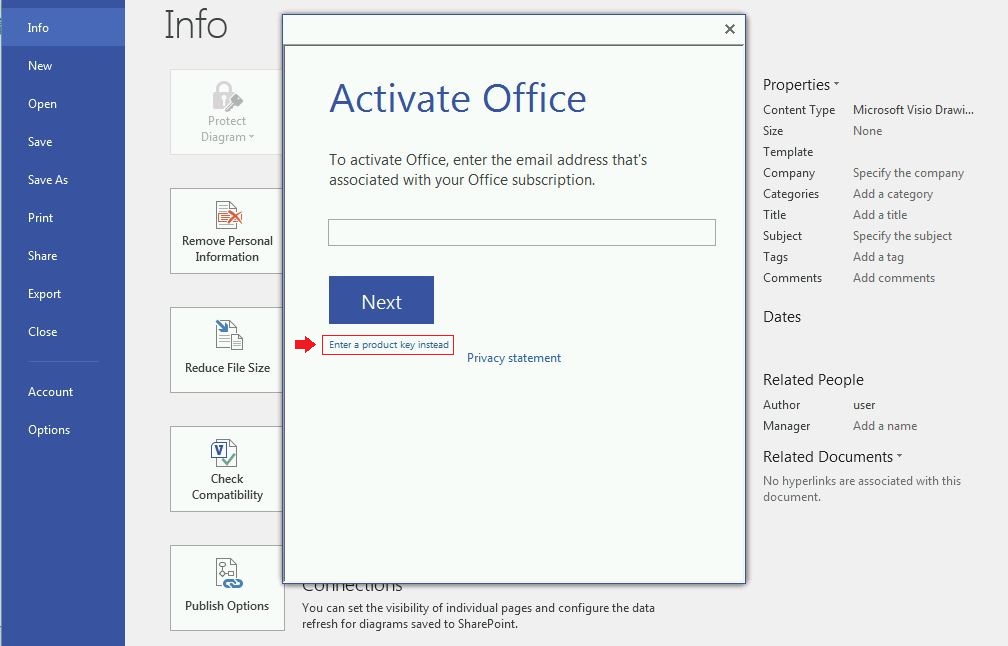Click the Next button
This screenshot has height=646, width=1008.
point(381,300)
